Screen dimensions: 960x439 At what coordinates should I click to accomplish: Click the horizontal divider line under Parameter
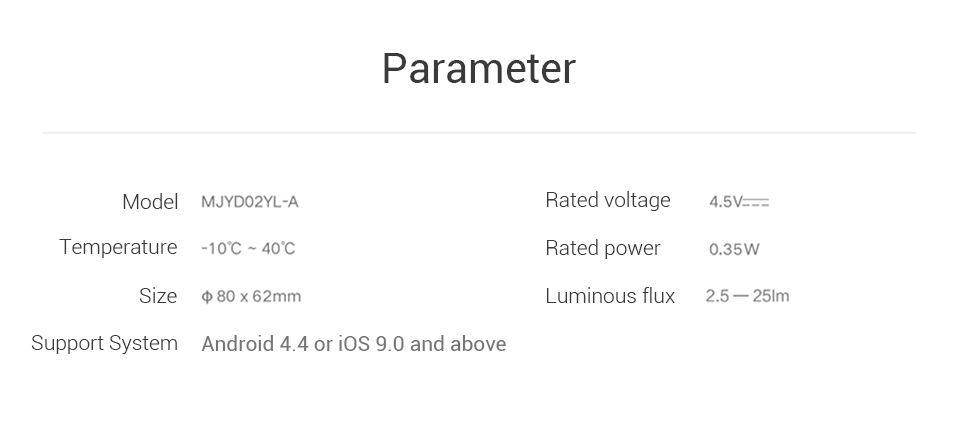point(479,132)
